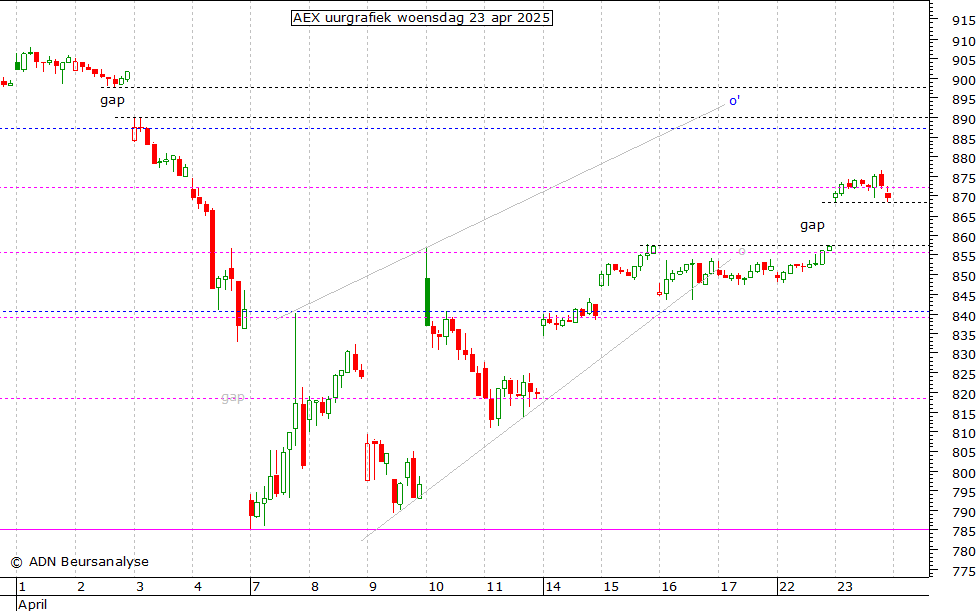
Task: Click date label 1 on time axis
Action: pos(22,587)
